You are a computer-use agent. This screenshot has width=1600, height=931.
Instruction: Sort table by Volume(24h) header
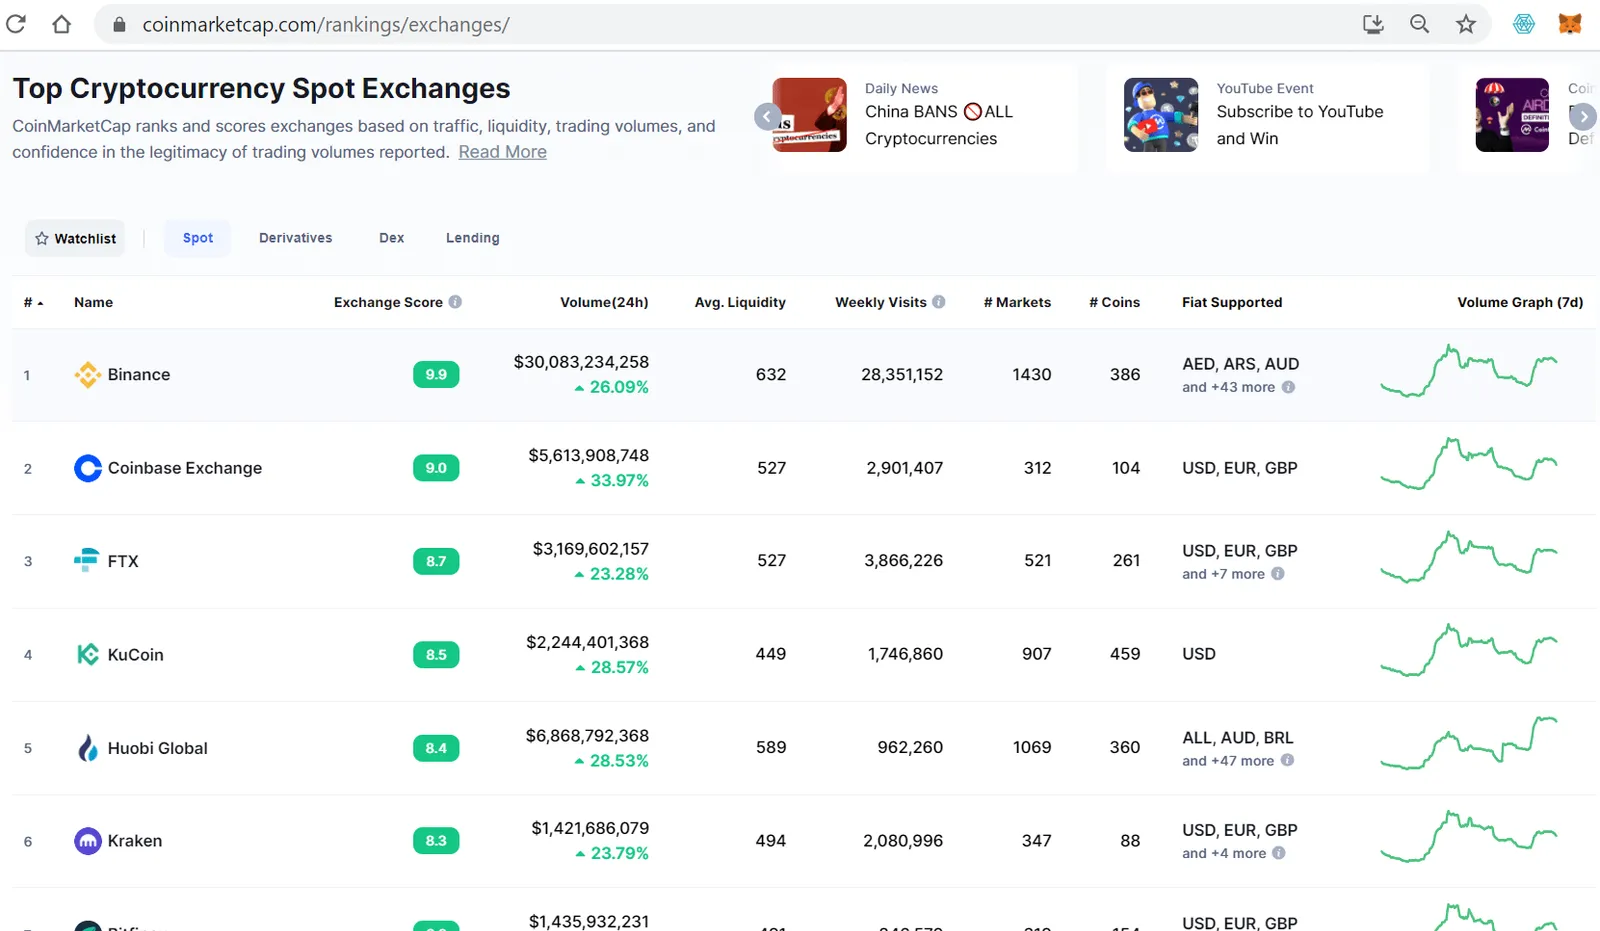(x=604, y=302)
